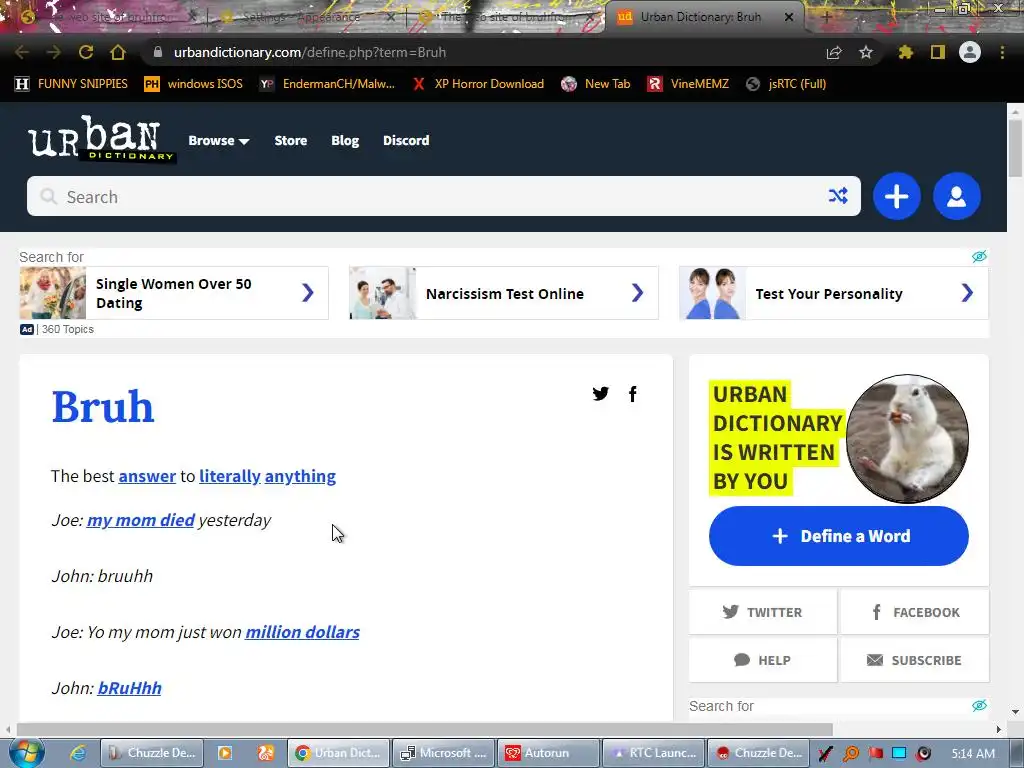
Task: Switch to the Settings - Appearance tab
Action: click(x=300, y=17)
